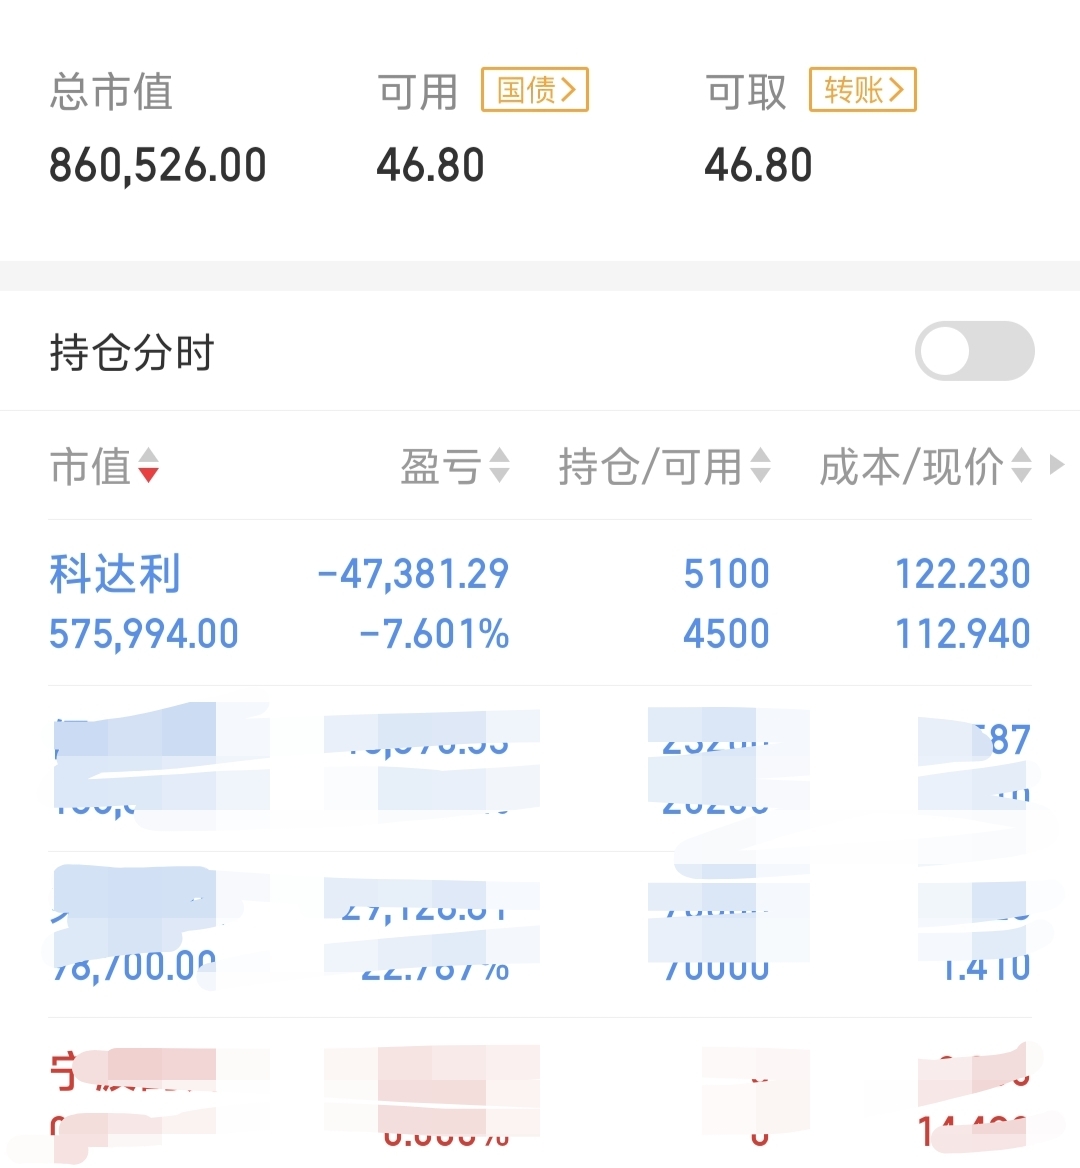This screenshot has height=1168, width=1080.
Task: Sort by 盈亏 using its arrows
Action: [499, 466]
